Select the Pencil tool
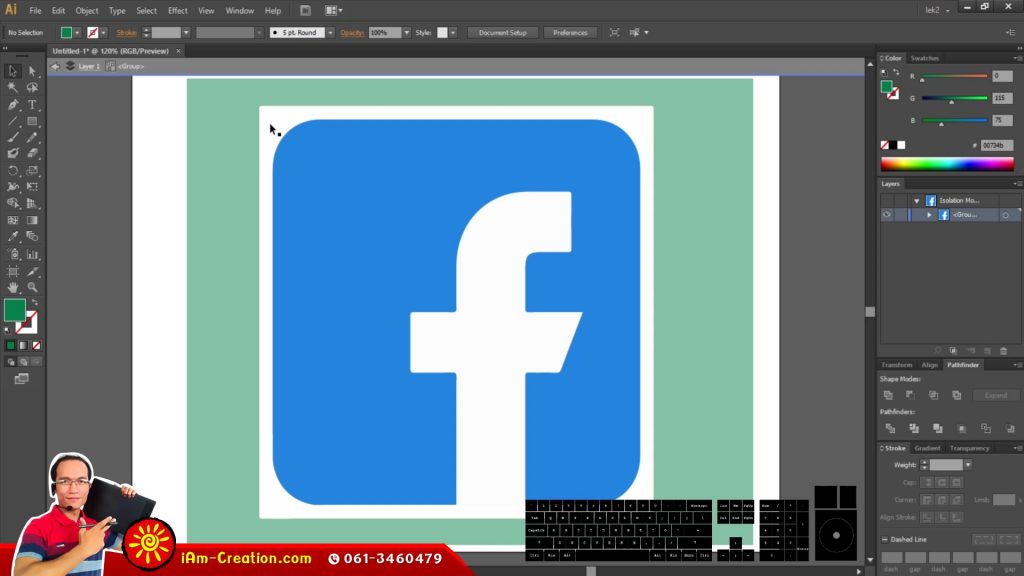The height and width of the screenshot is (576, 1024). (x=32, y=137)
